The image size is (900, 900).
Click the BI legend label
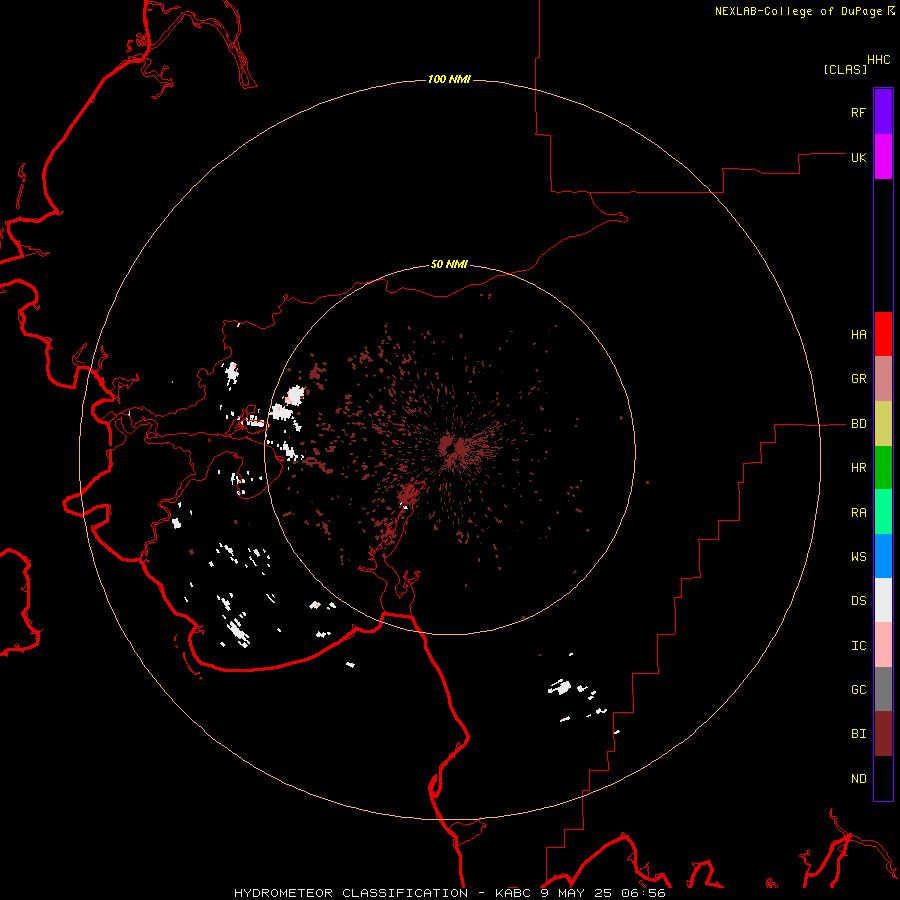[x=858, y=734]
